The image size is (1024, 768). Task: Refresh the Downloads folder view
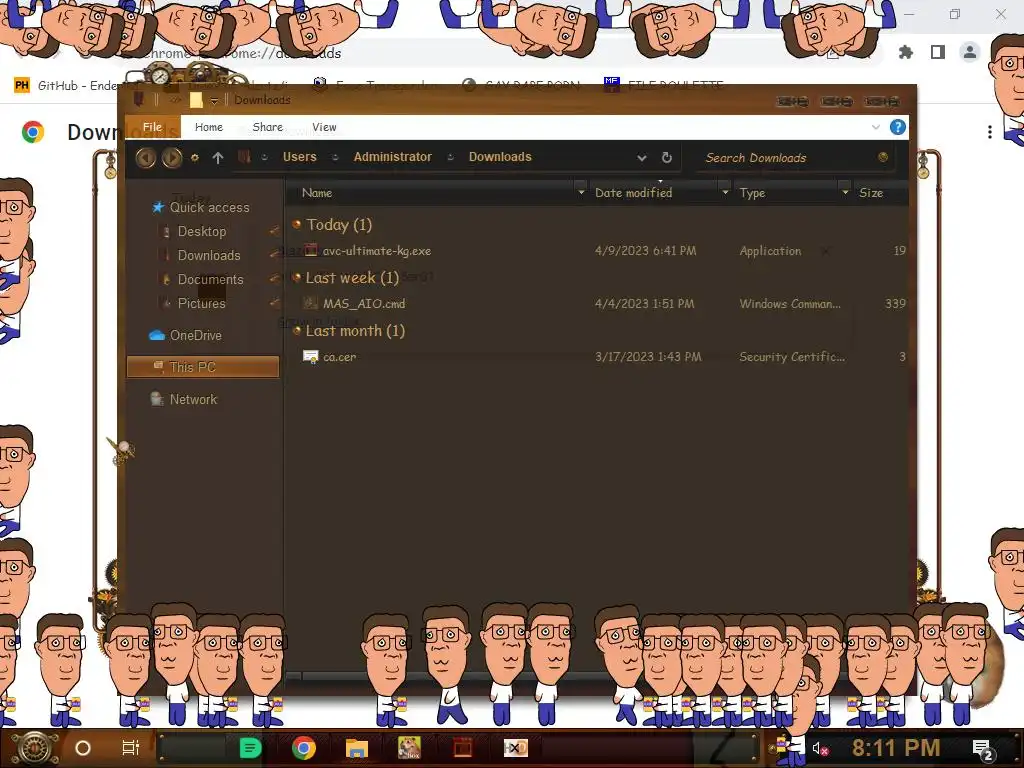click(x=667, y=157)
